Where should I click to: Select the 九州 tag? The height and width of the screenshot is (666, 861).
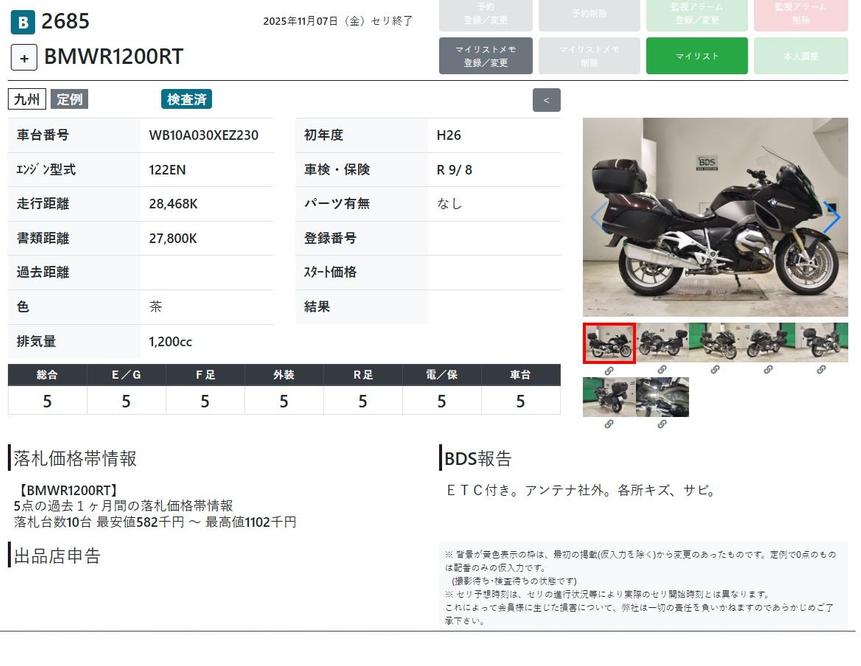27,99
